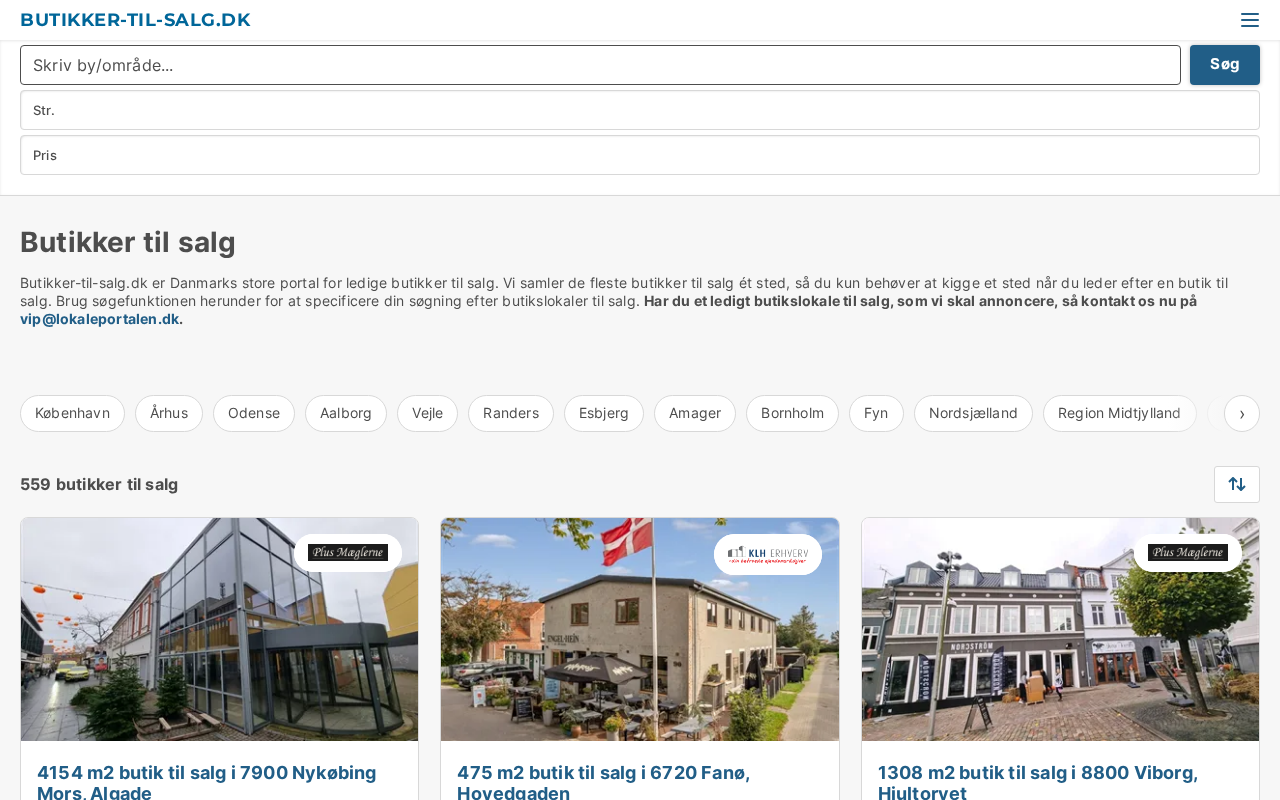Screen dimensions: 1280x800
Task: Click the Søg search button
Action: coord(1225,65)
